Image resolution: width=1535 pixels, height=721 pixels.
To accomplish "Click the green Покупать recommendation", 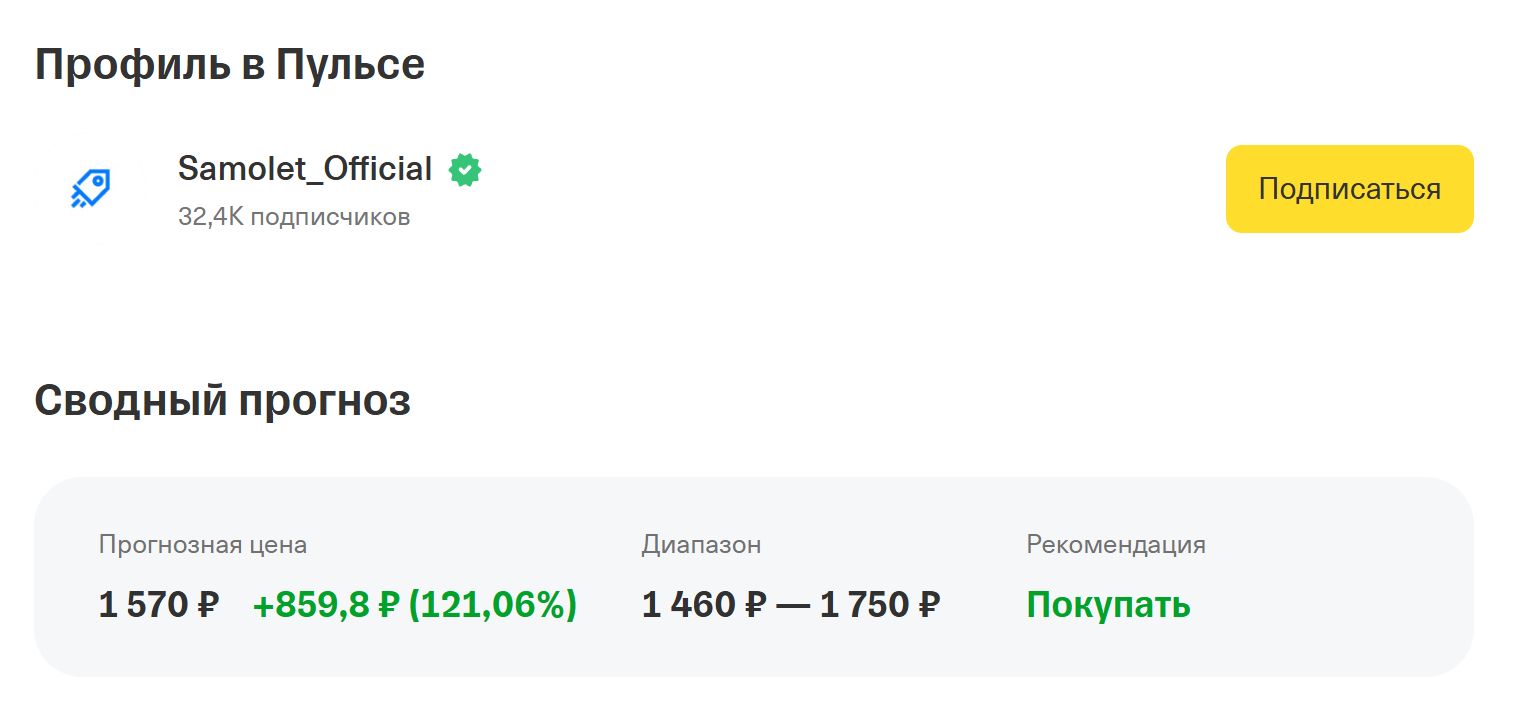I will coord(1108,605).
